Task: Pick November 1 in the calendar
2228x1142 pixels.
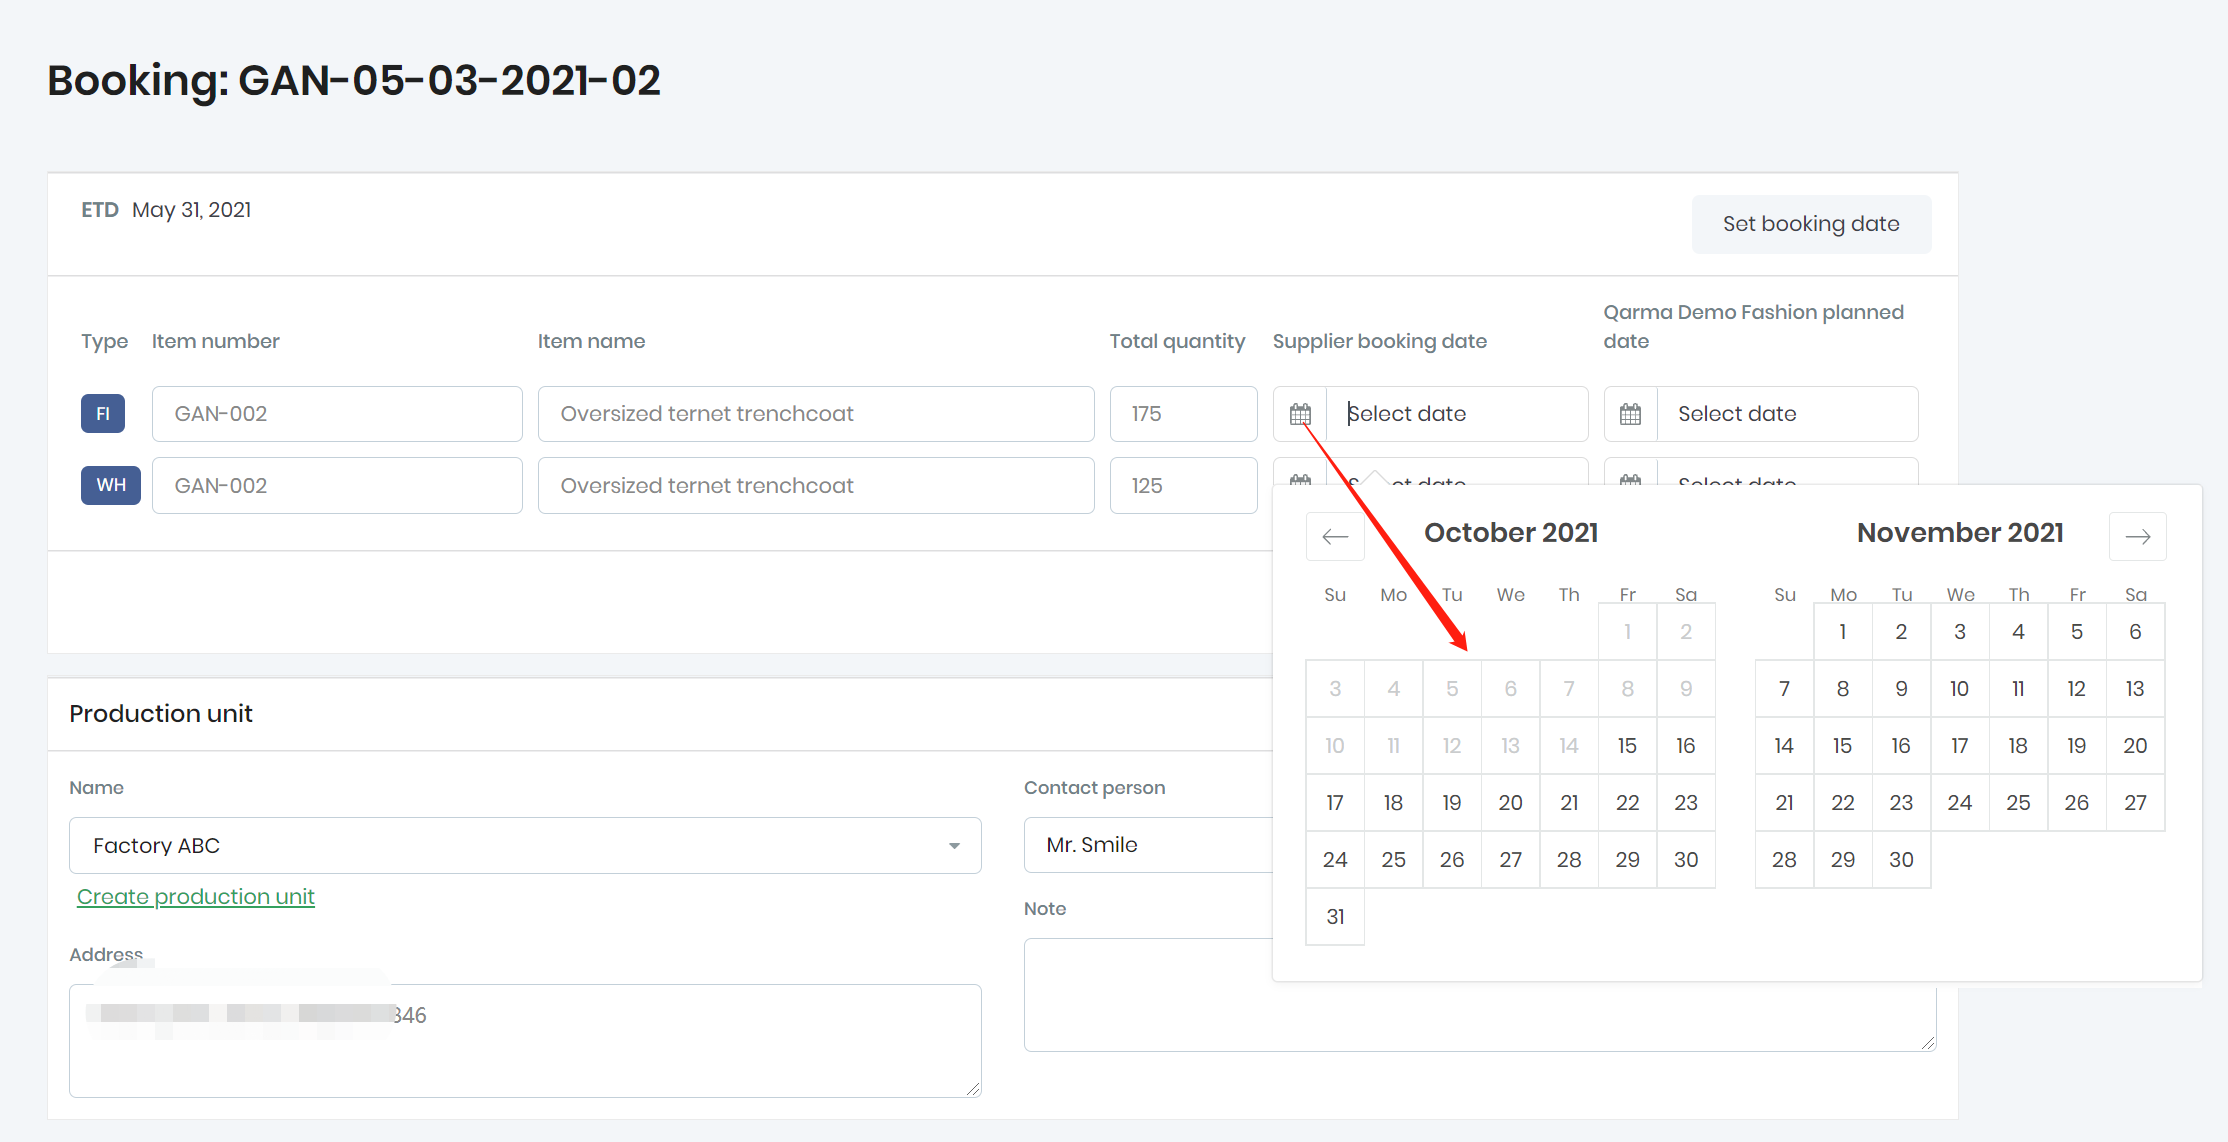Action: click(x=1842, y=632)
